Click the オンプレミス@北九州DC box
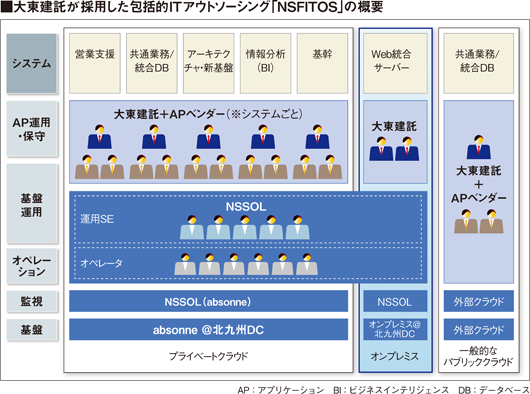The height and width of the screenshot is (394, 530). pos(395,329)
